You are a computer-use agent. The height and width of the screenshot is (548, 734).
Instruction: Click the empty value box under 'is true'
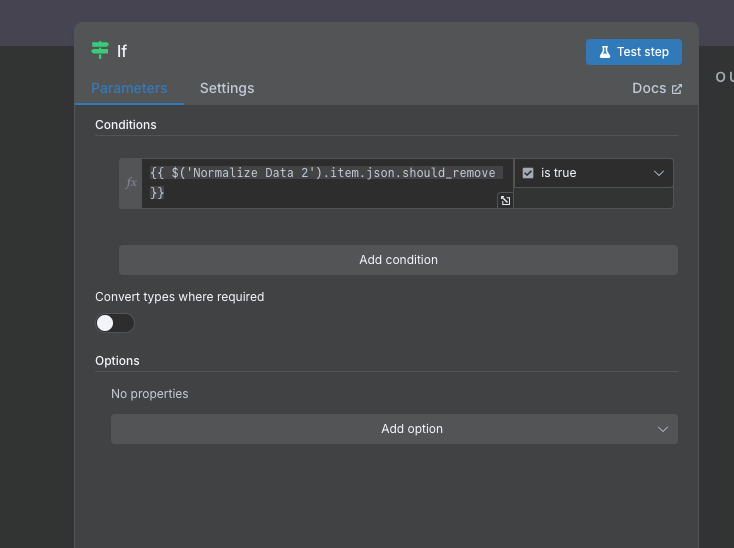click(x=593, y=198)
